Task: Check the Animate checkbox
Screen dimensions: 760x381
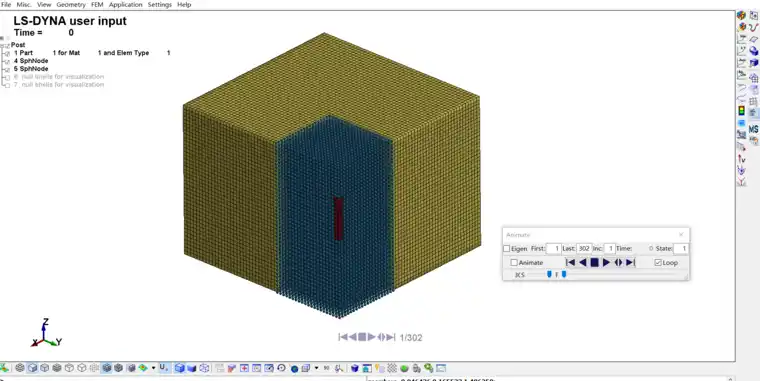Action: 514,263
